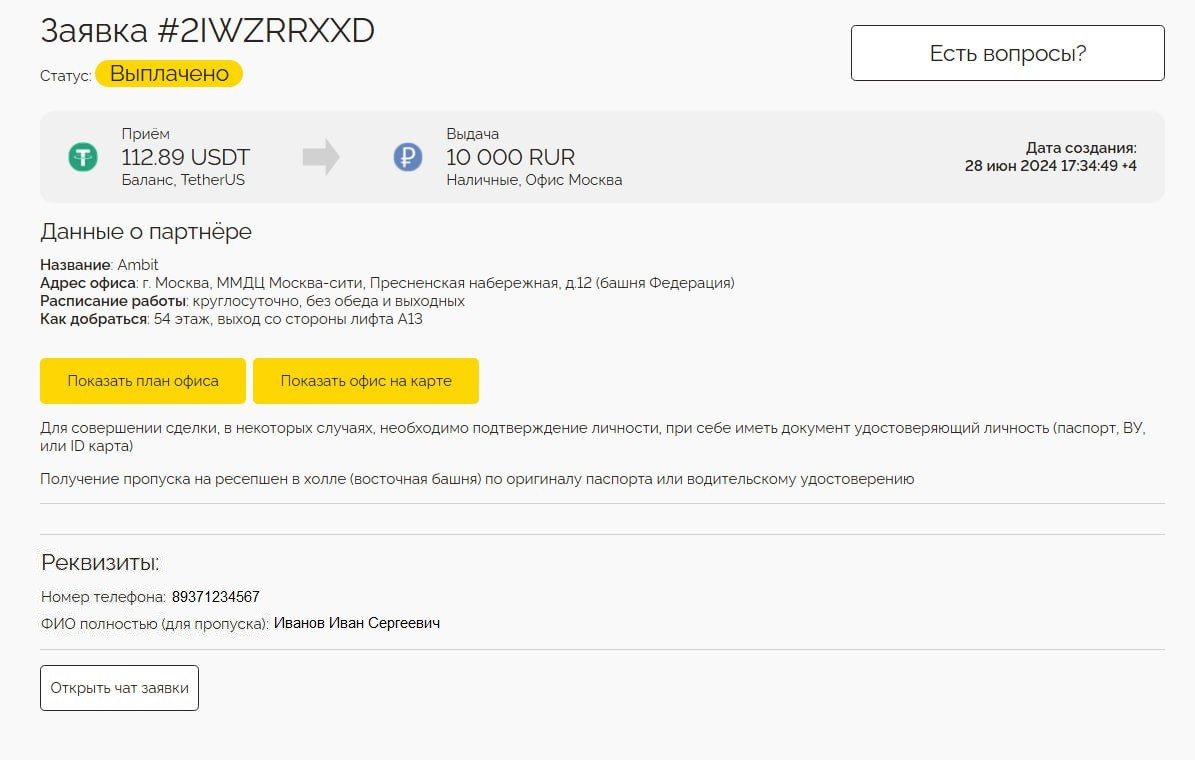Click the Реквизиты section heading
This screenshot has height=760, width=1195.
[x=100, y=562]
